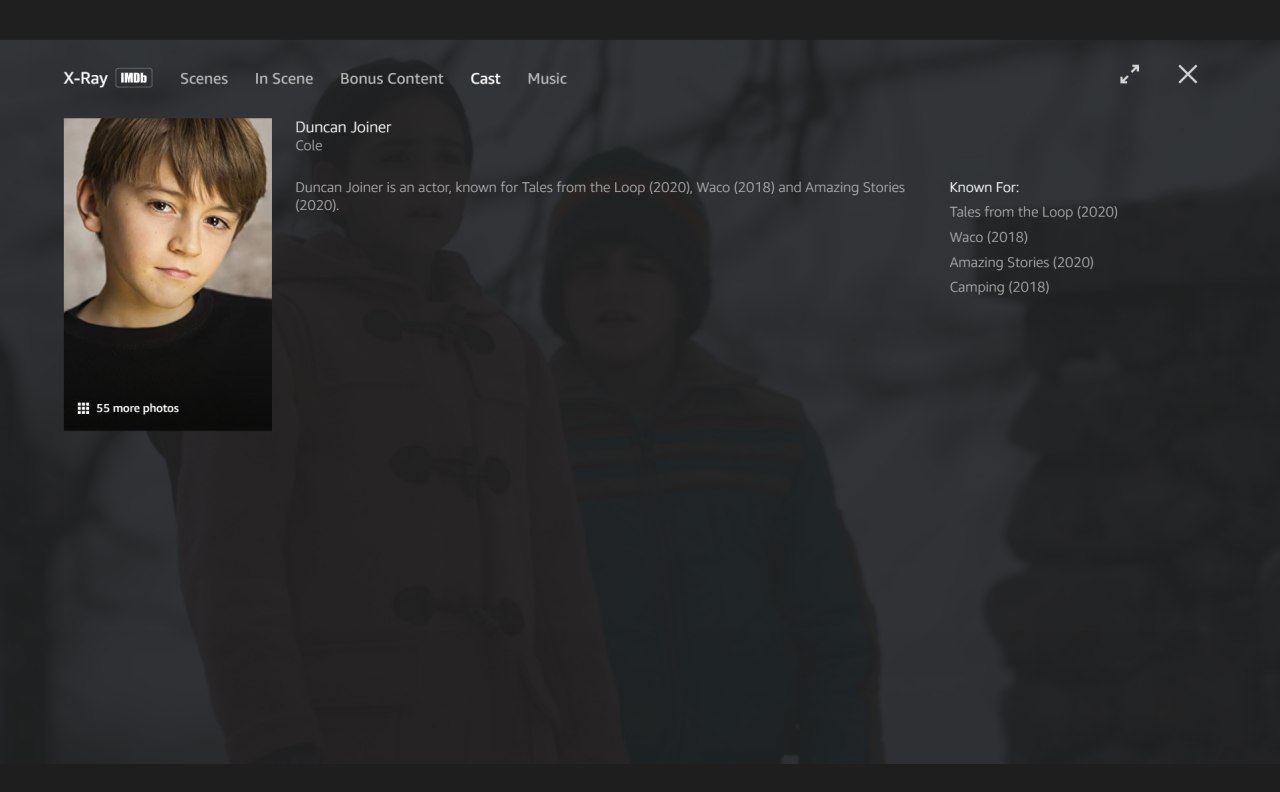Click the Duncan Joiner biography text
1280x792 pixels.
coord(600,196)
